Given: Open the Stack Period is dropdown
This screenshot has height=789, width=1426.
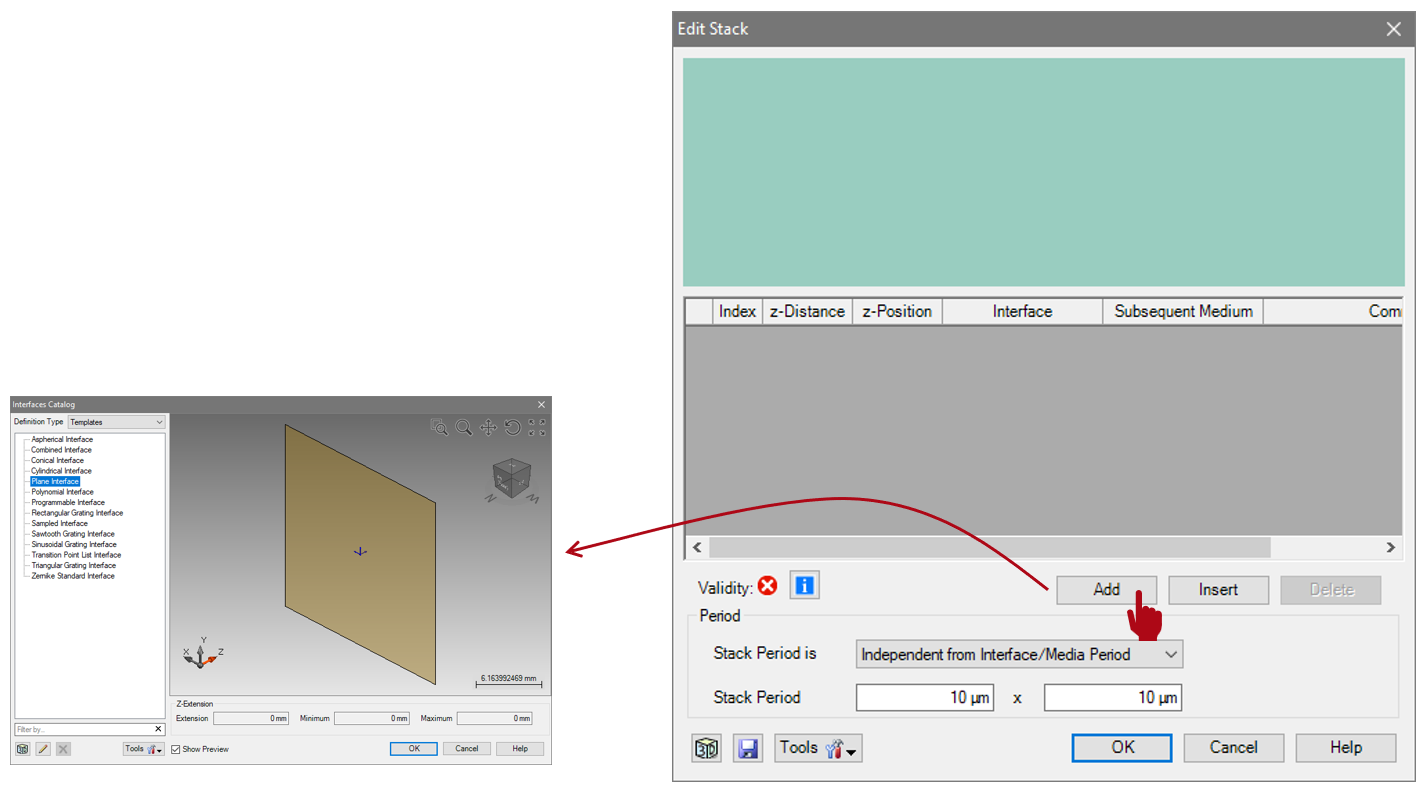Looking at the screenshot, I should [x=1019, y=654].
